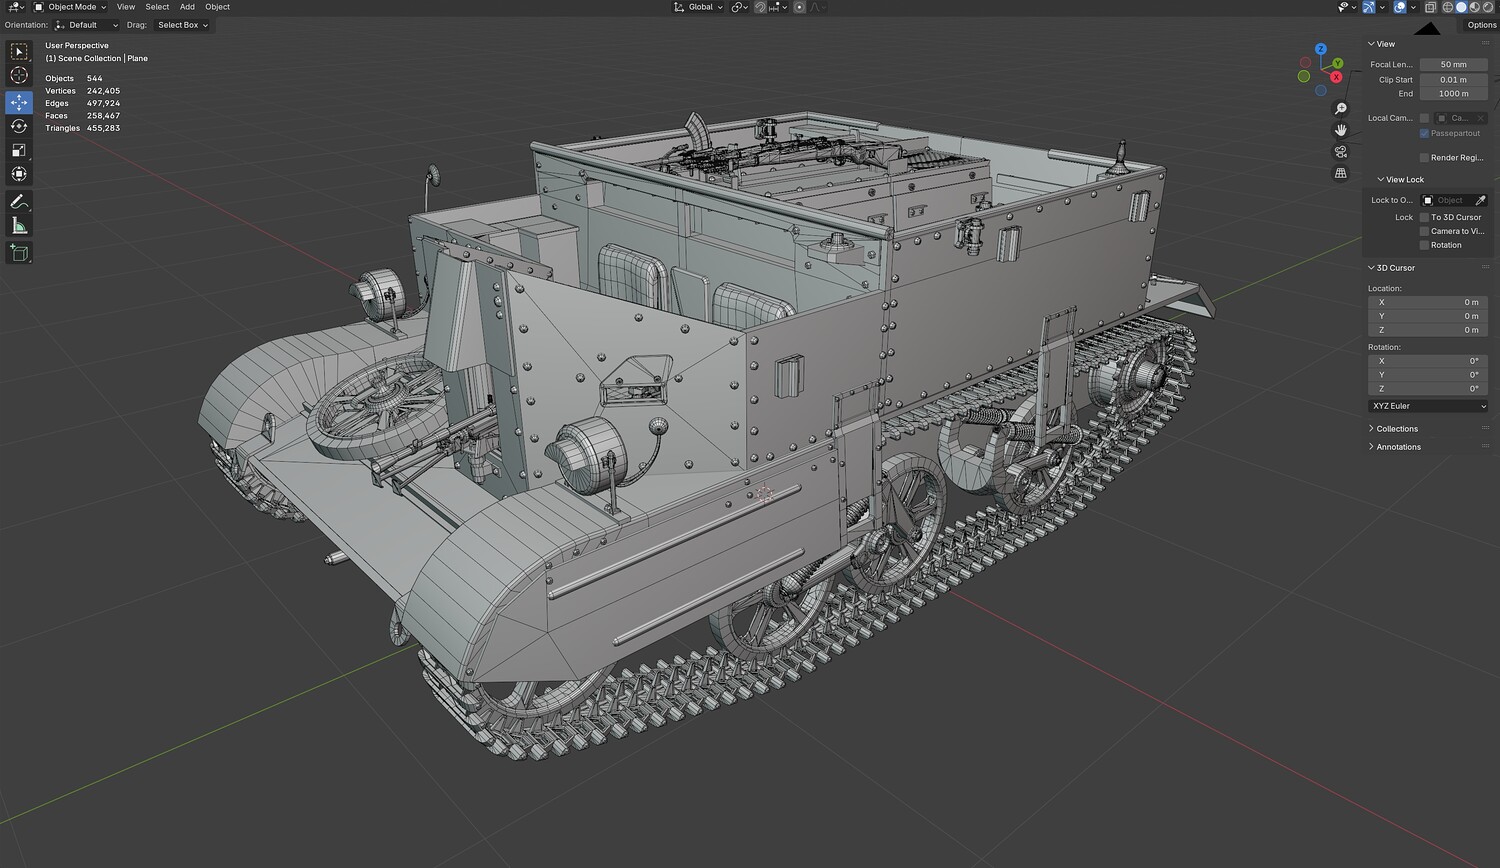Click the clip End 1000 m field
Screen dimensions: 1500x868
[1453, 94]
